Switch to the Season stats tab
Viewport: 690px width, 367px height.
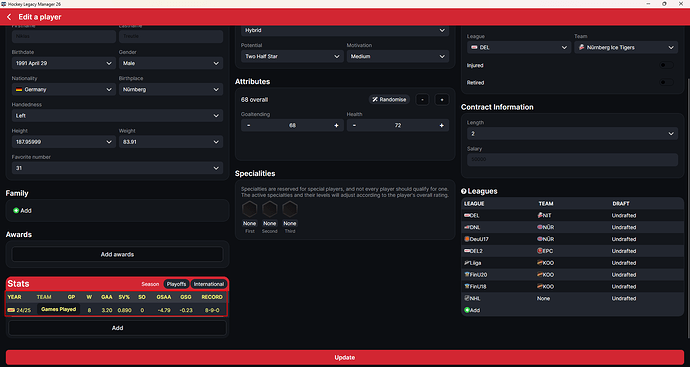click(150, 284)
